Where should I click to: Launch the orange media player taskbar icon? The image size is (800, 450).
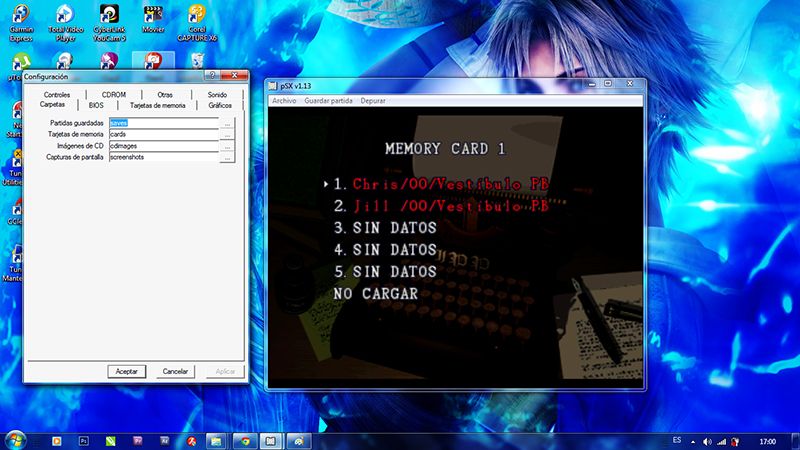(57, 441)
